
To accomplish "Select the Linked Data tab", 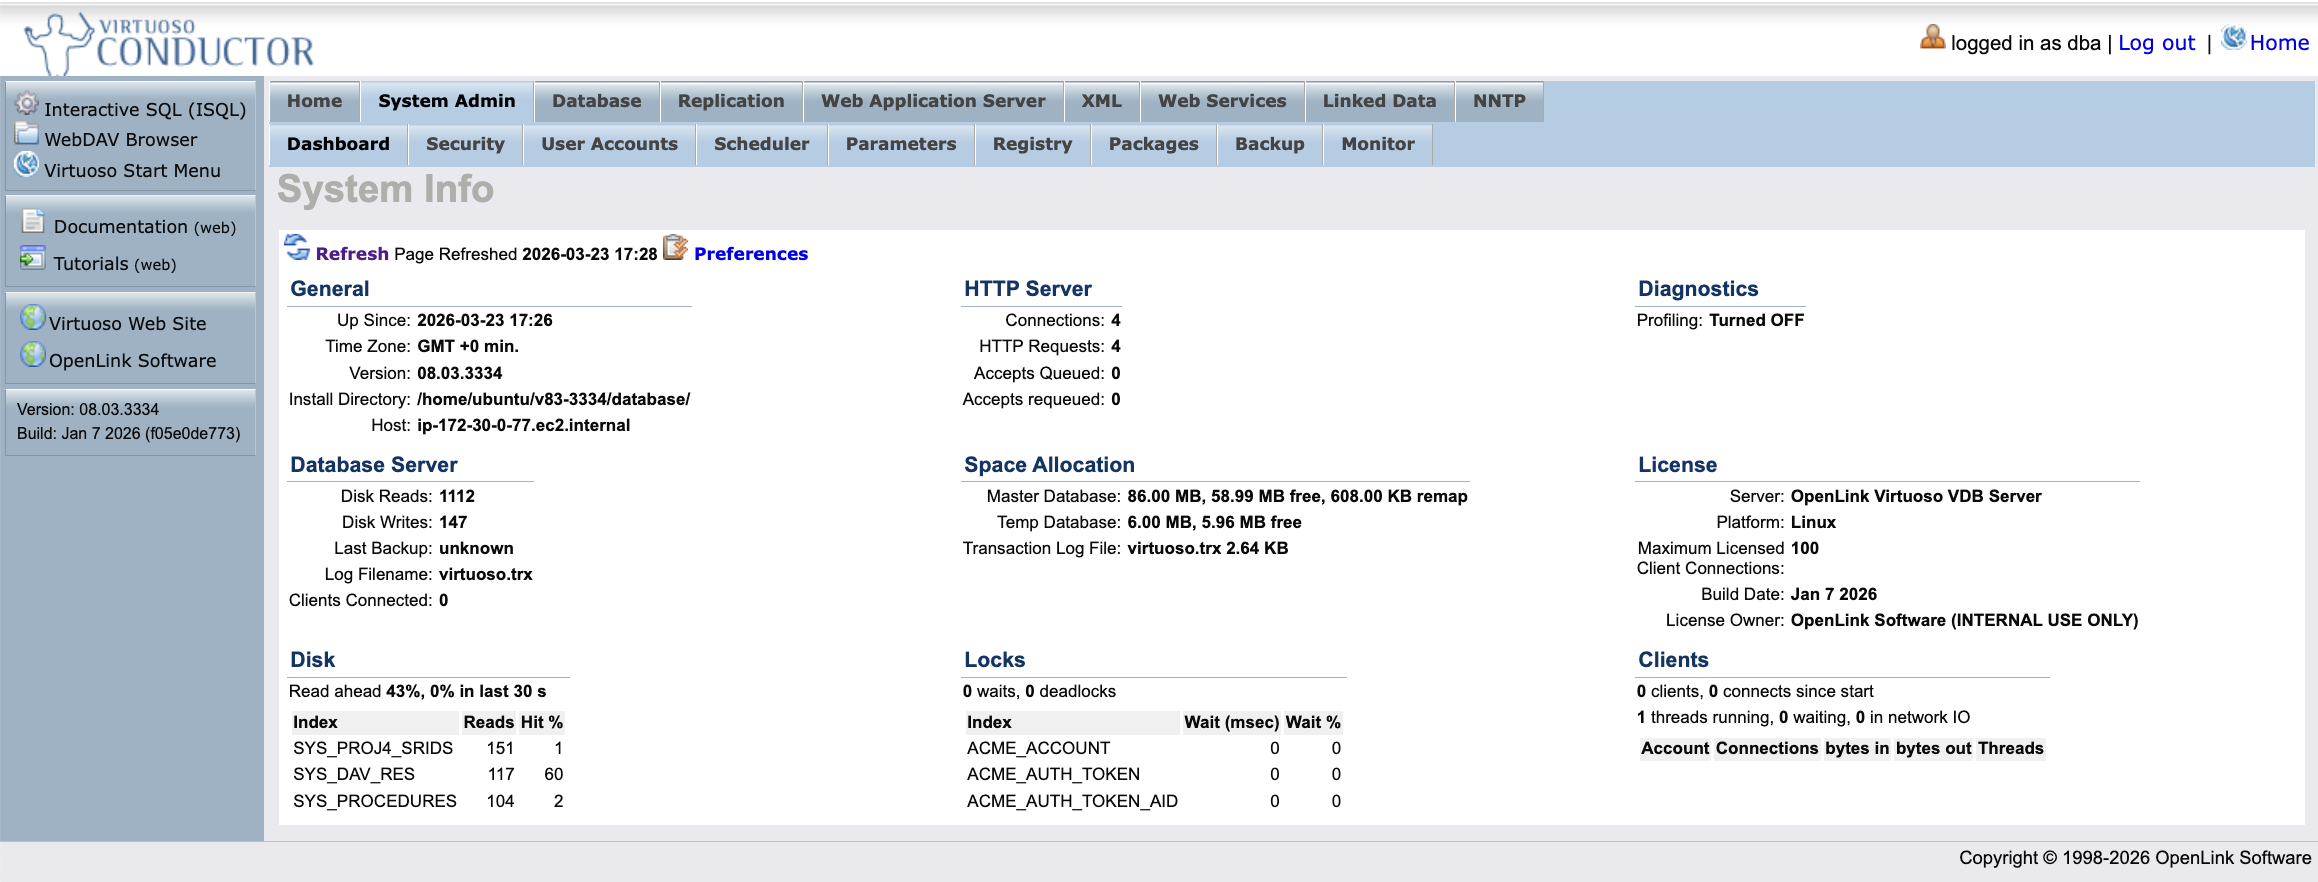I will [x=1378, y=101].
